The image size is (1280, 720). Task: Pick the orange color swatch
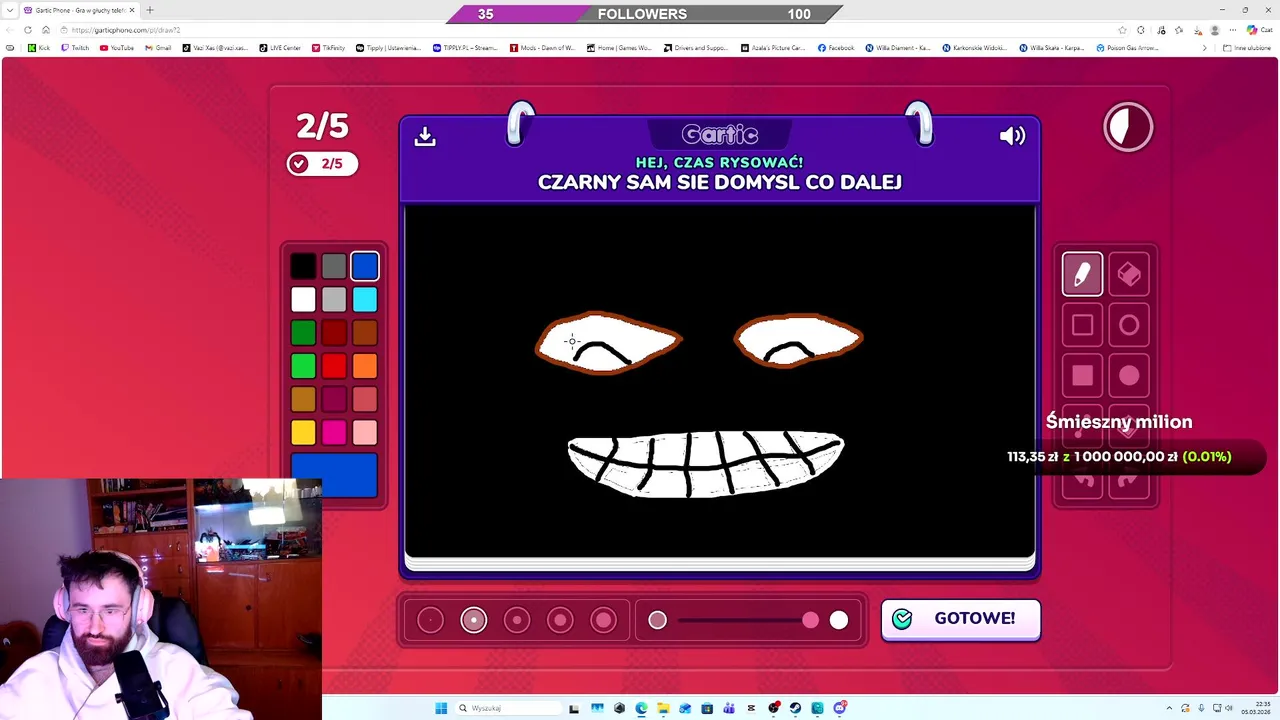tap(365, 366)
